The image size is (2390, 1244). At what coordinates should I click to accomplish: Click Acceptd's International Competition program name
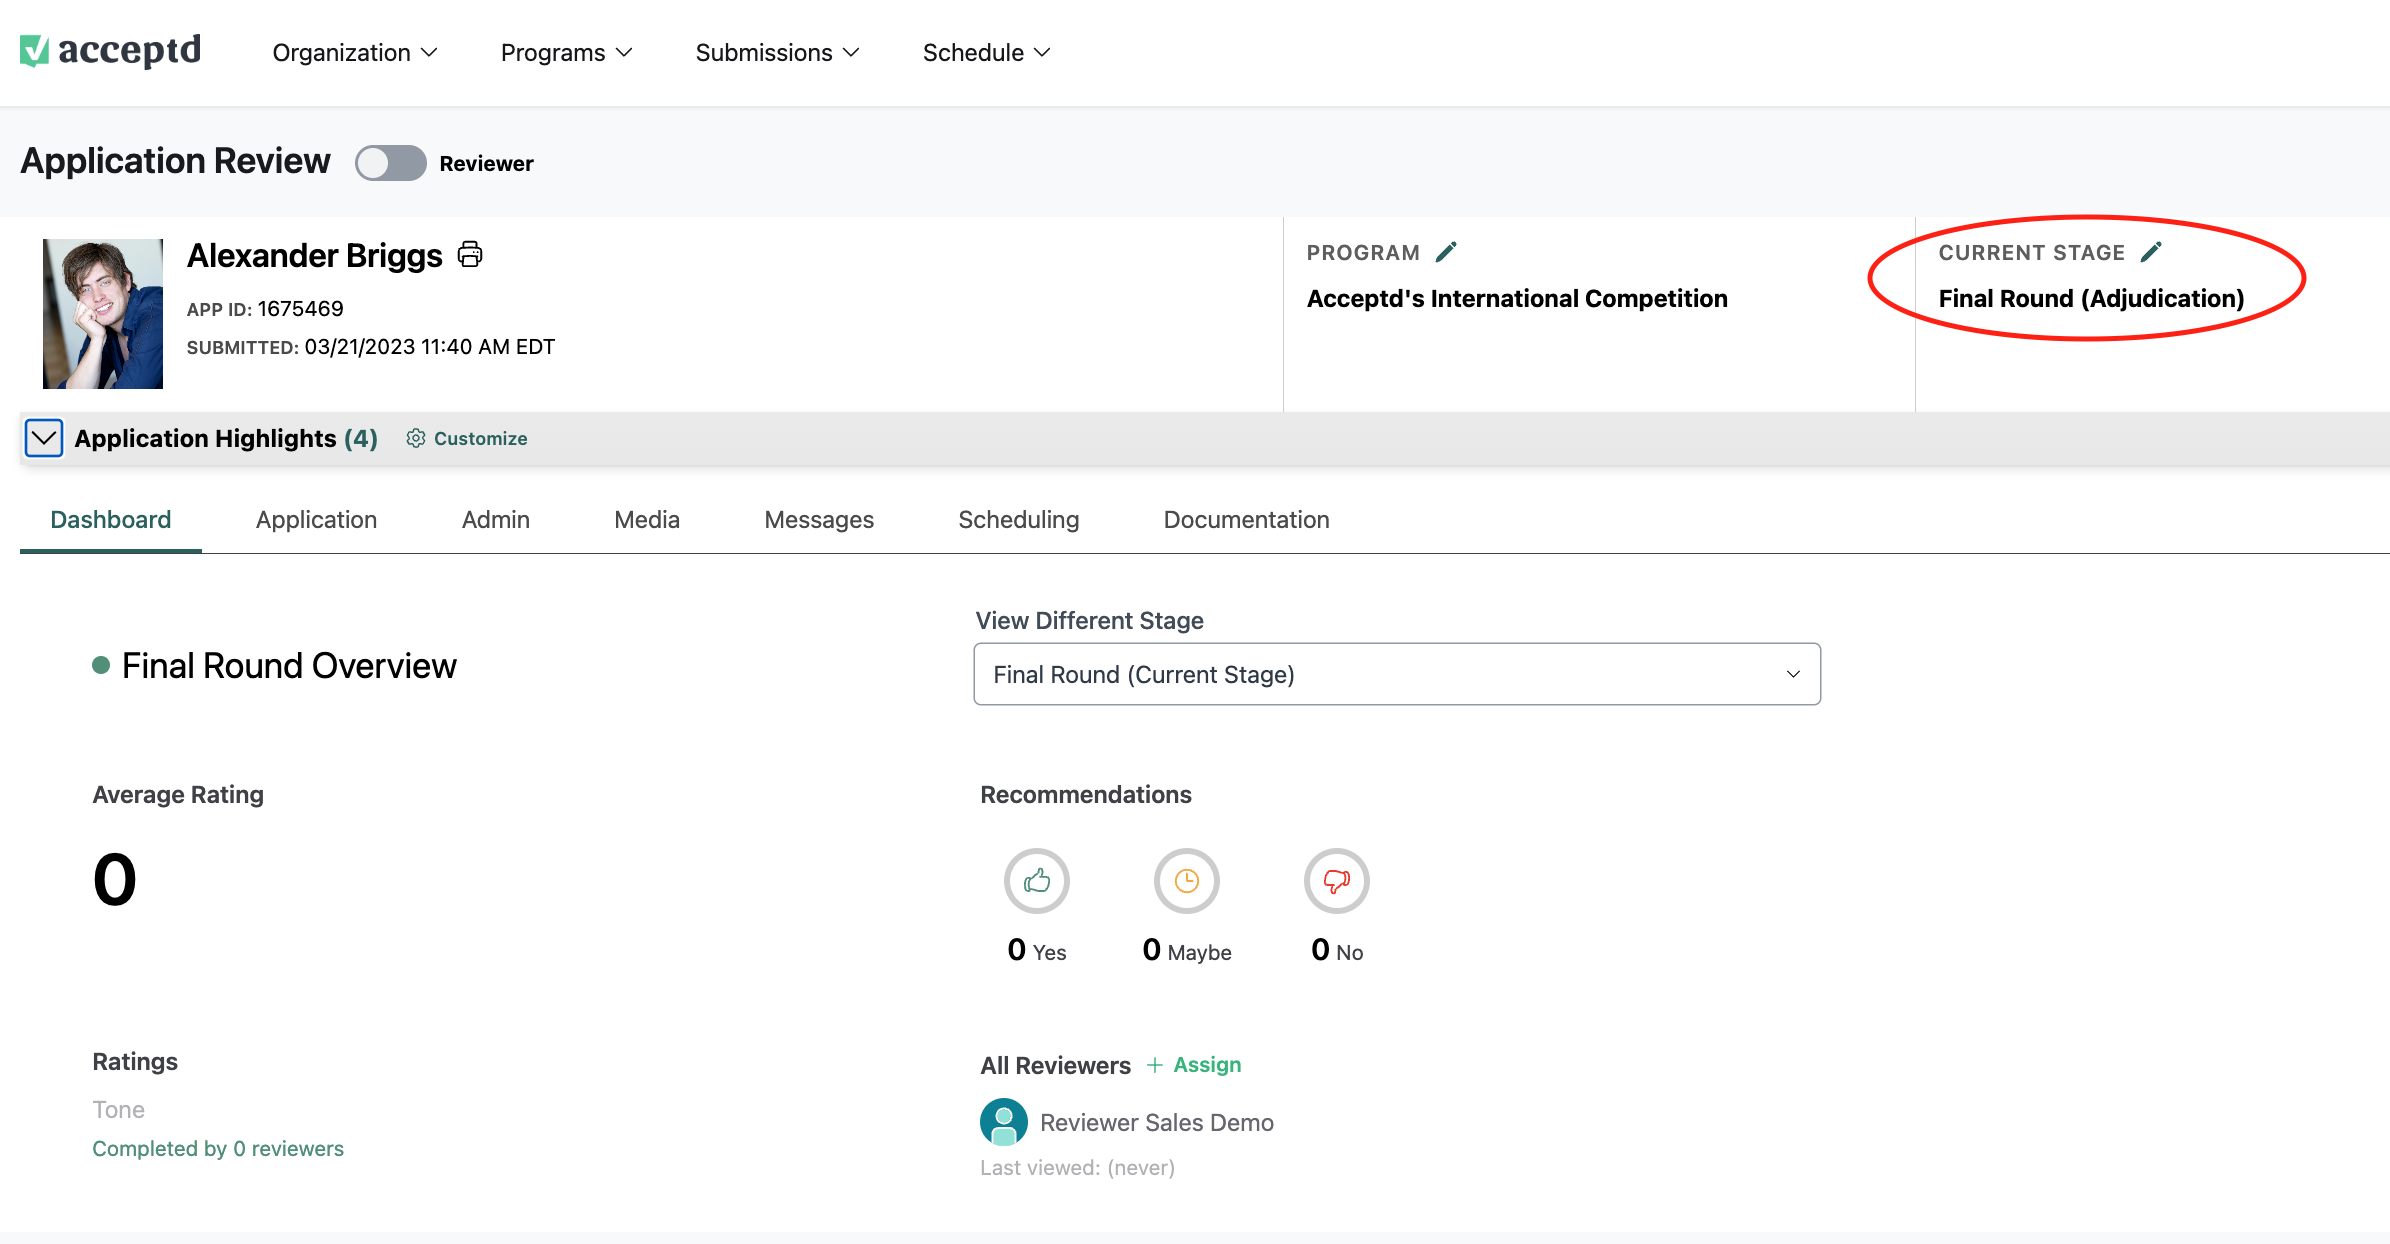point(1517,299)
